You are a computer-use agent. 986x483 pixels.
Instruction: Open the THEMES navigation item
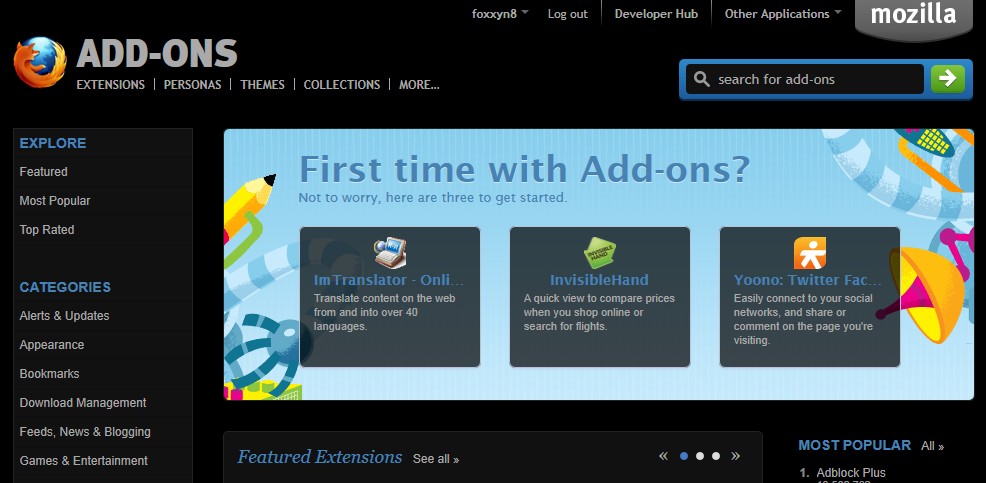(262, 84)
